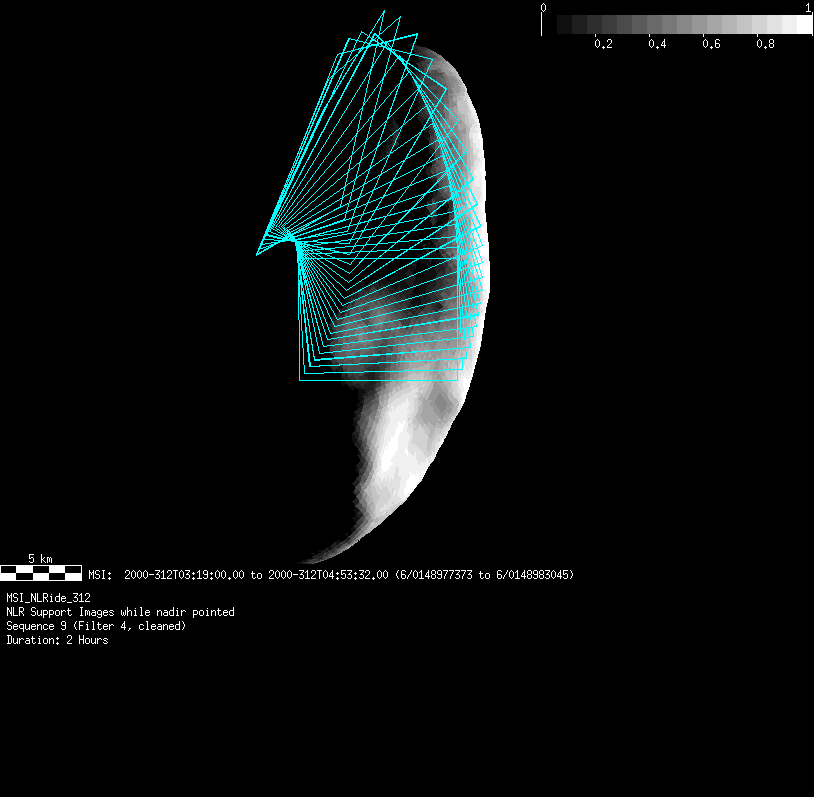Viewport: 814px width, 797px height.
Task: Click the white end of the grayscale legend
Action: pos(804,24)
